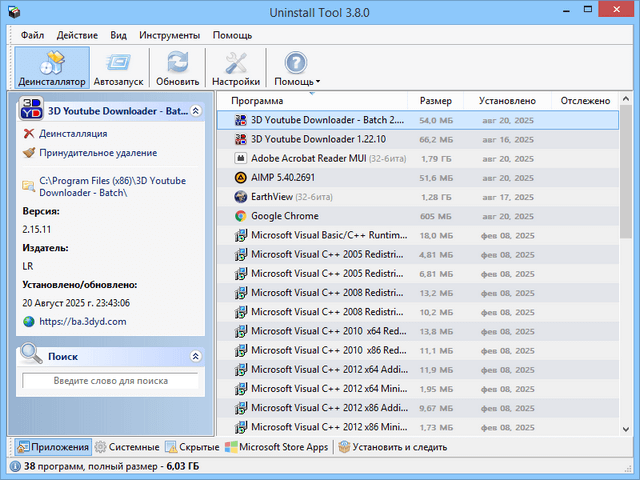This screenshot has height=480, width=640.
Task: Click the Uninstall Tool title bar icon
Action: point(14,12)
